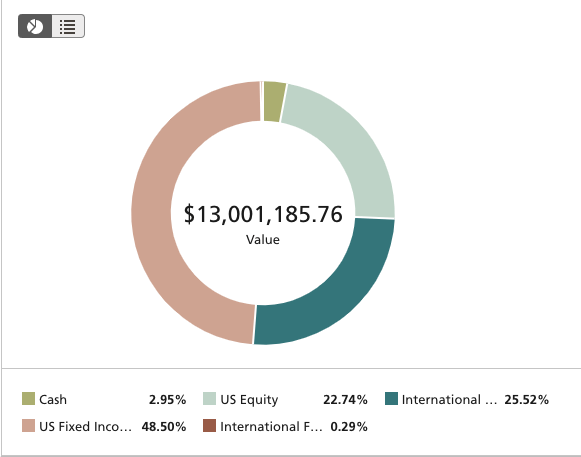581x457 pixels.
Task: Click the 'International …' 25.52% legend label
Action: click(x=449, y=400)
